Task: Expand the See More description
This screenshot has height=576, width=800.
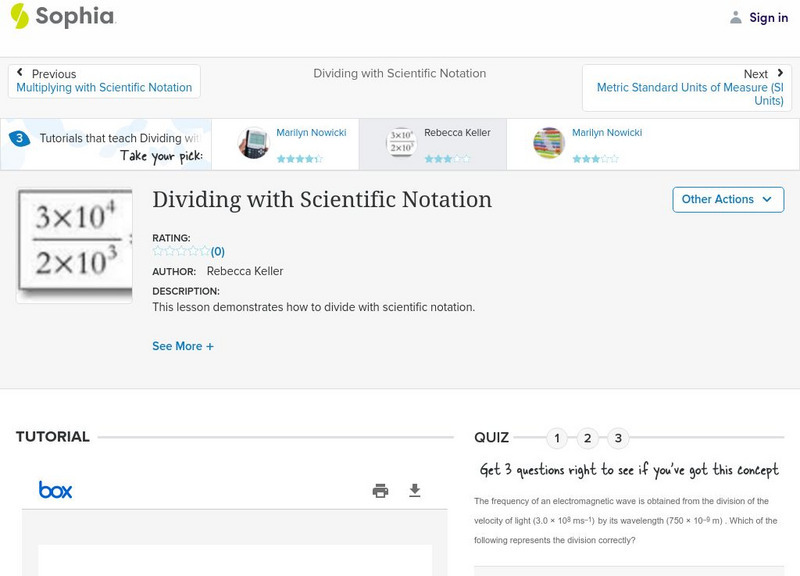Action: pos(183,346)
